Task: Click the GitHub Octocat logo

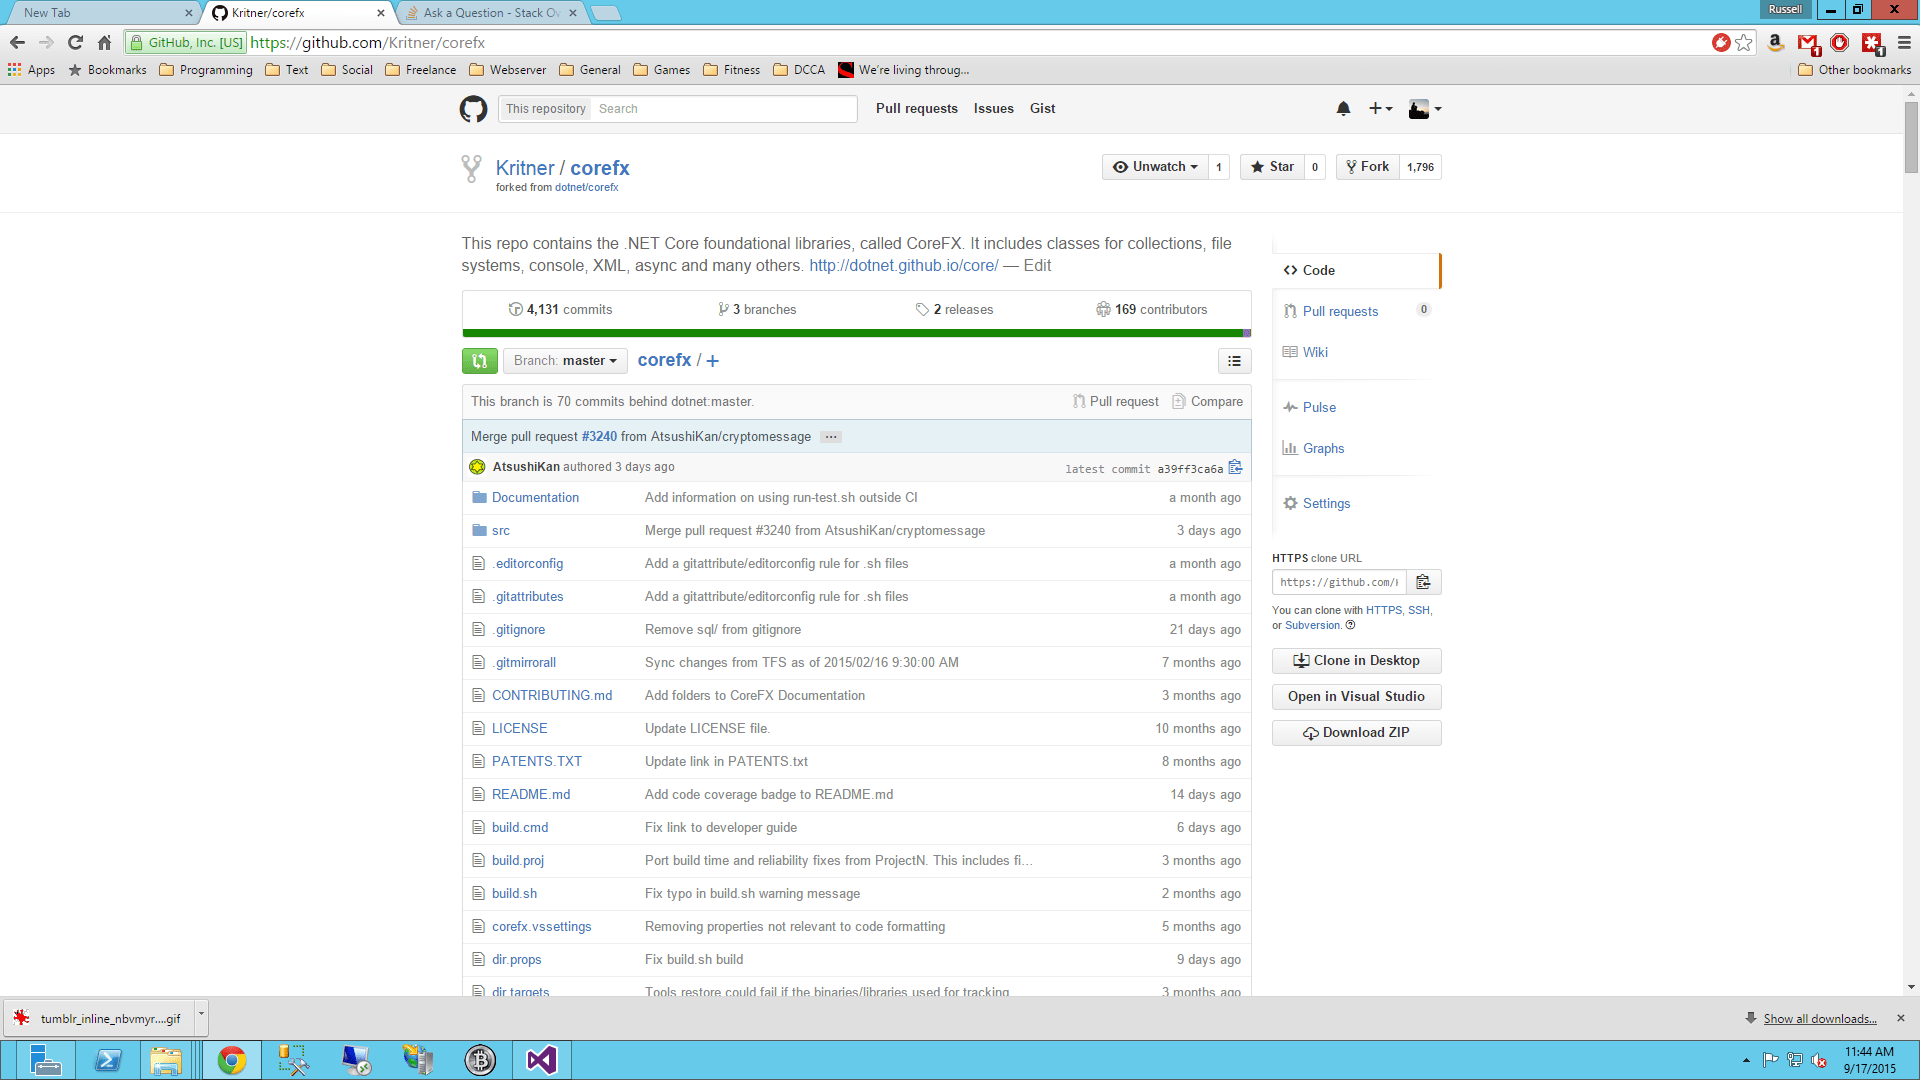Action: (473, 109)
